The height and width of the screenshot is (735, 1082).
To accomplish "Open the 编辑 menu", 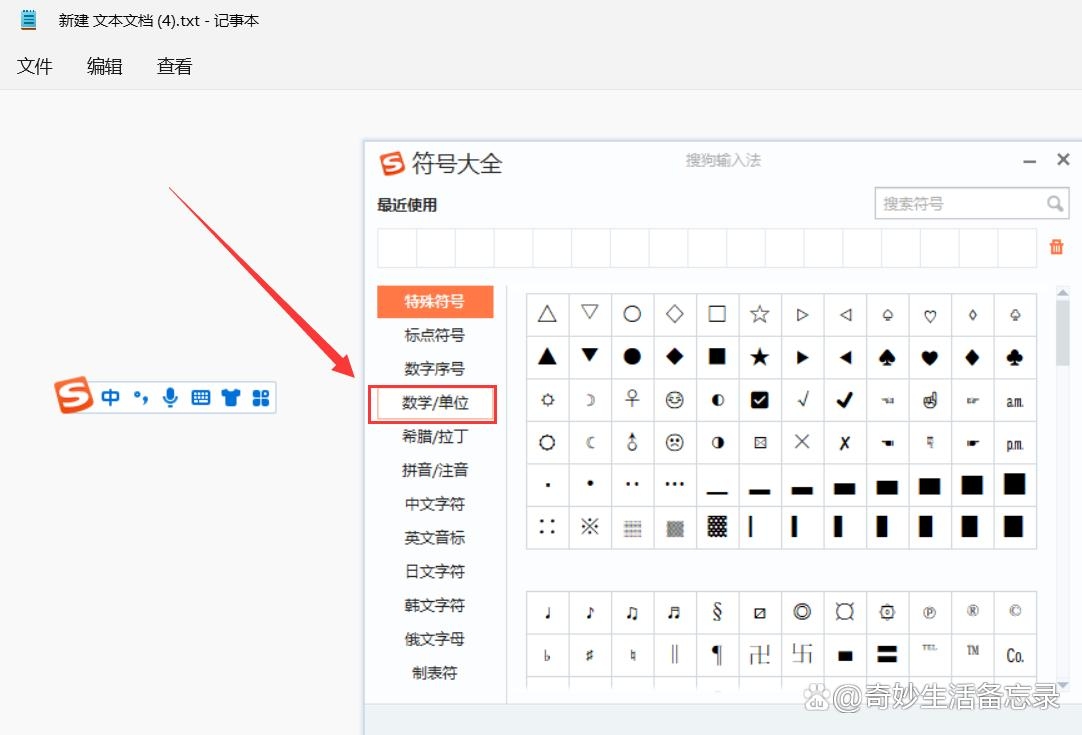I will tap(104, 66).
